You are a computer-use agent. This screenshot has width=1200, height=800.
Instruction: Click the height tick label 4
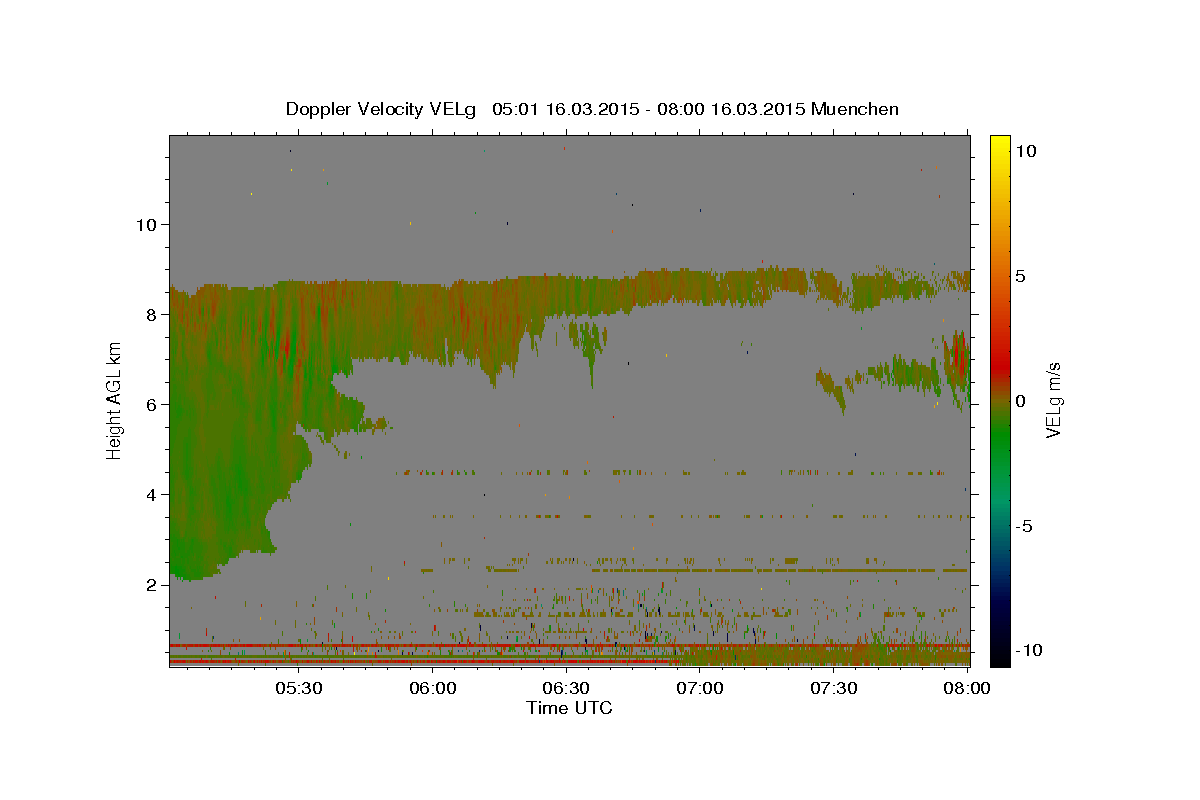point(152,494)
